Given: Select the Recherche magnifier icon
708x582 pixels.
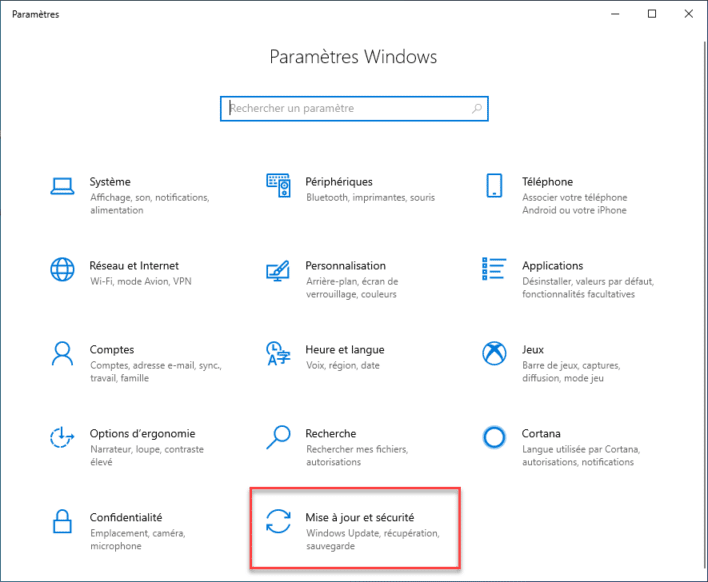Looking at the screenshot, I should [278, 437].
